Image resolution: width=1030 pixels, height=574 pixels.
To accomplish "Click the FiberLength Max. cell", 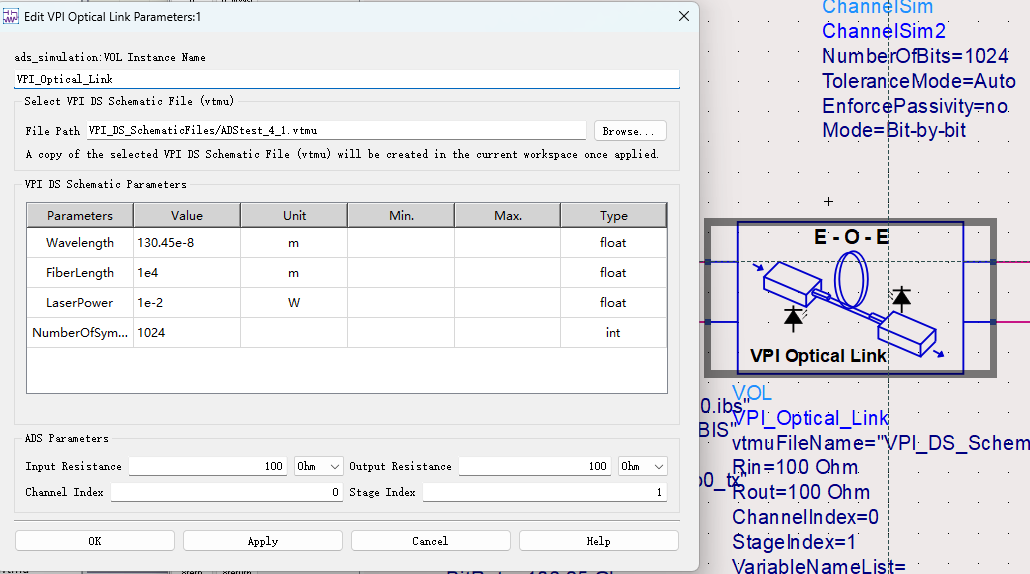I will [508, 273].
